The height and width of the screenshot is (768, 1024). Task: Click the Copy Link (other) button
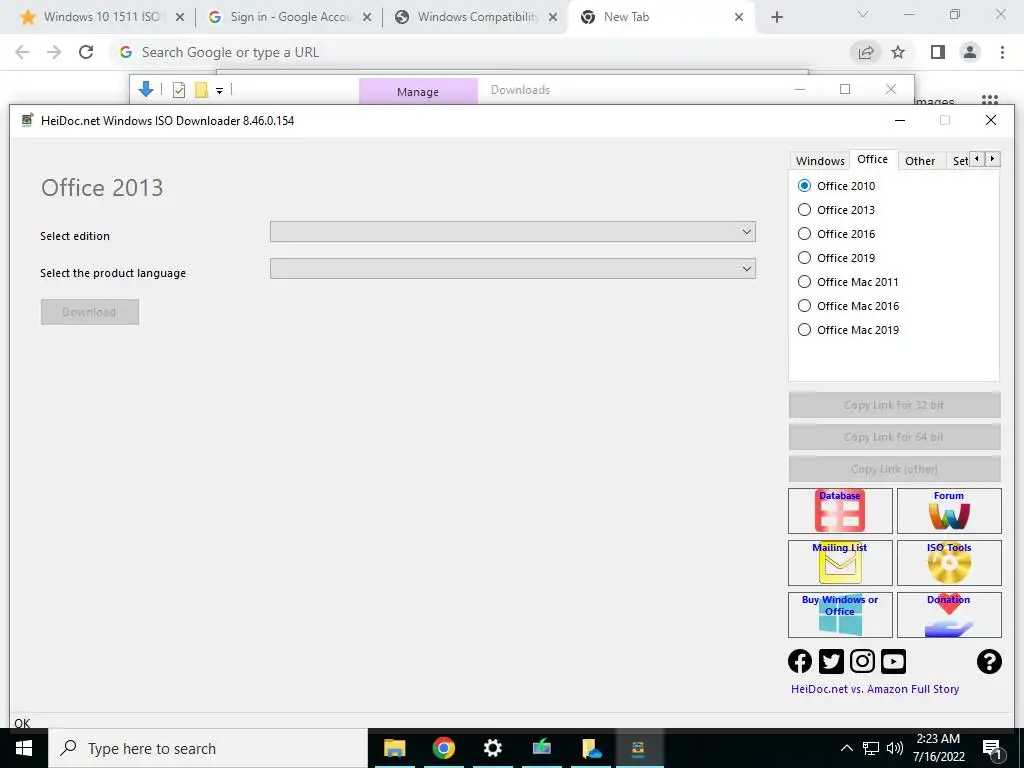click(894, 469)
